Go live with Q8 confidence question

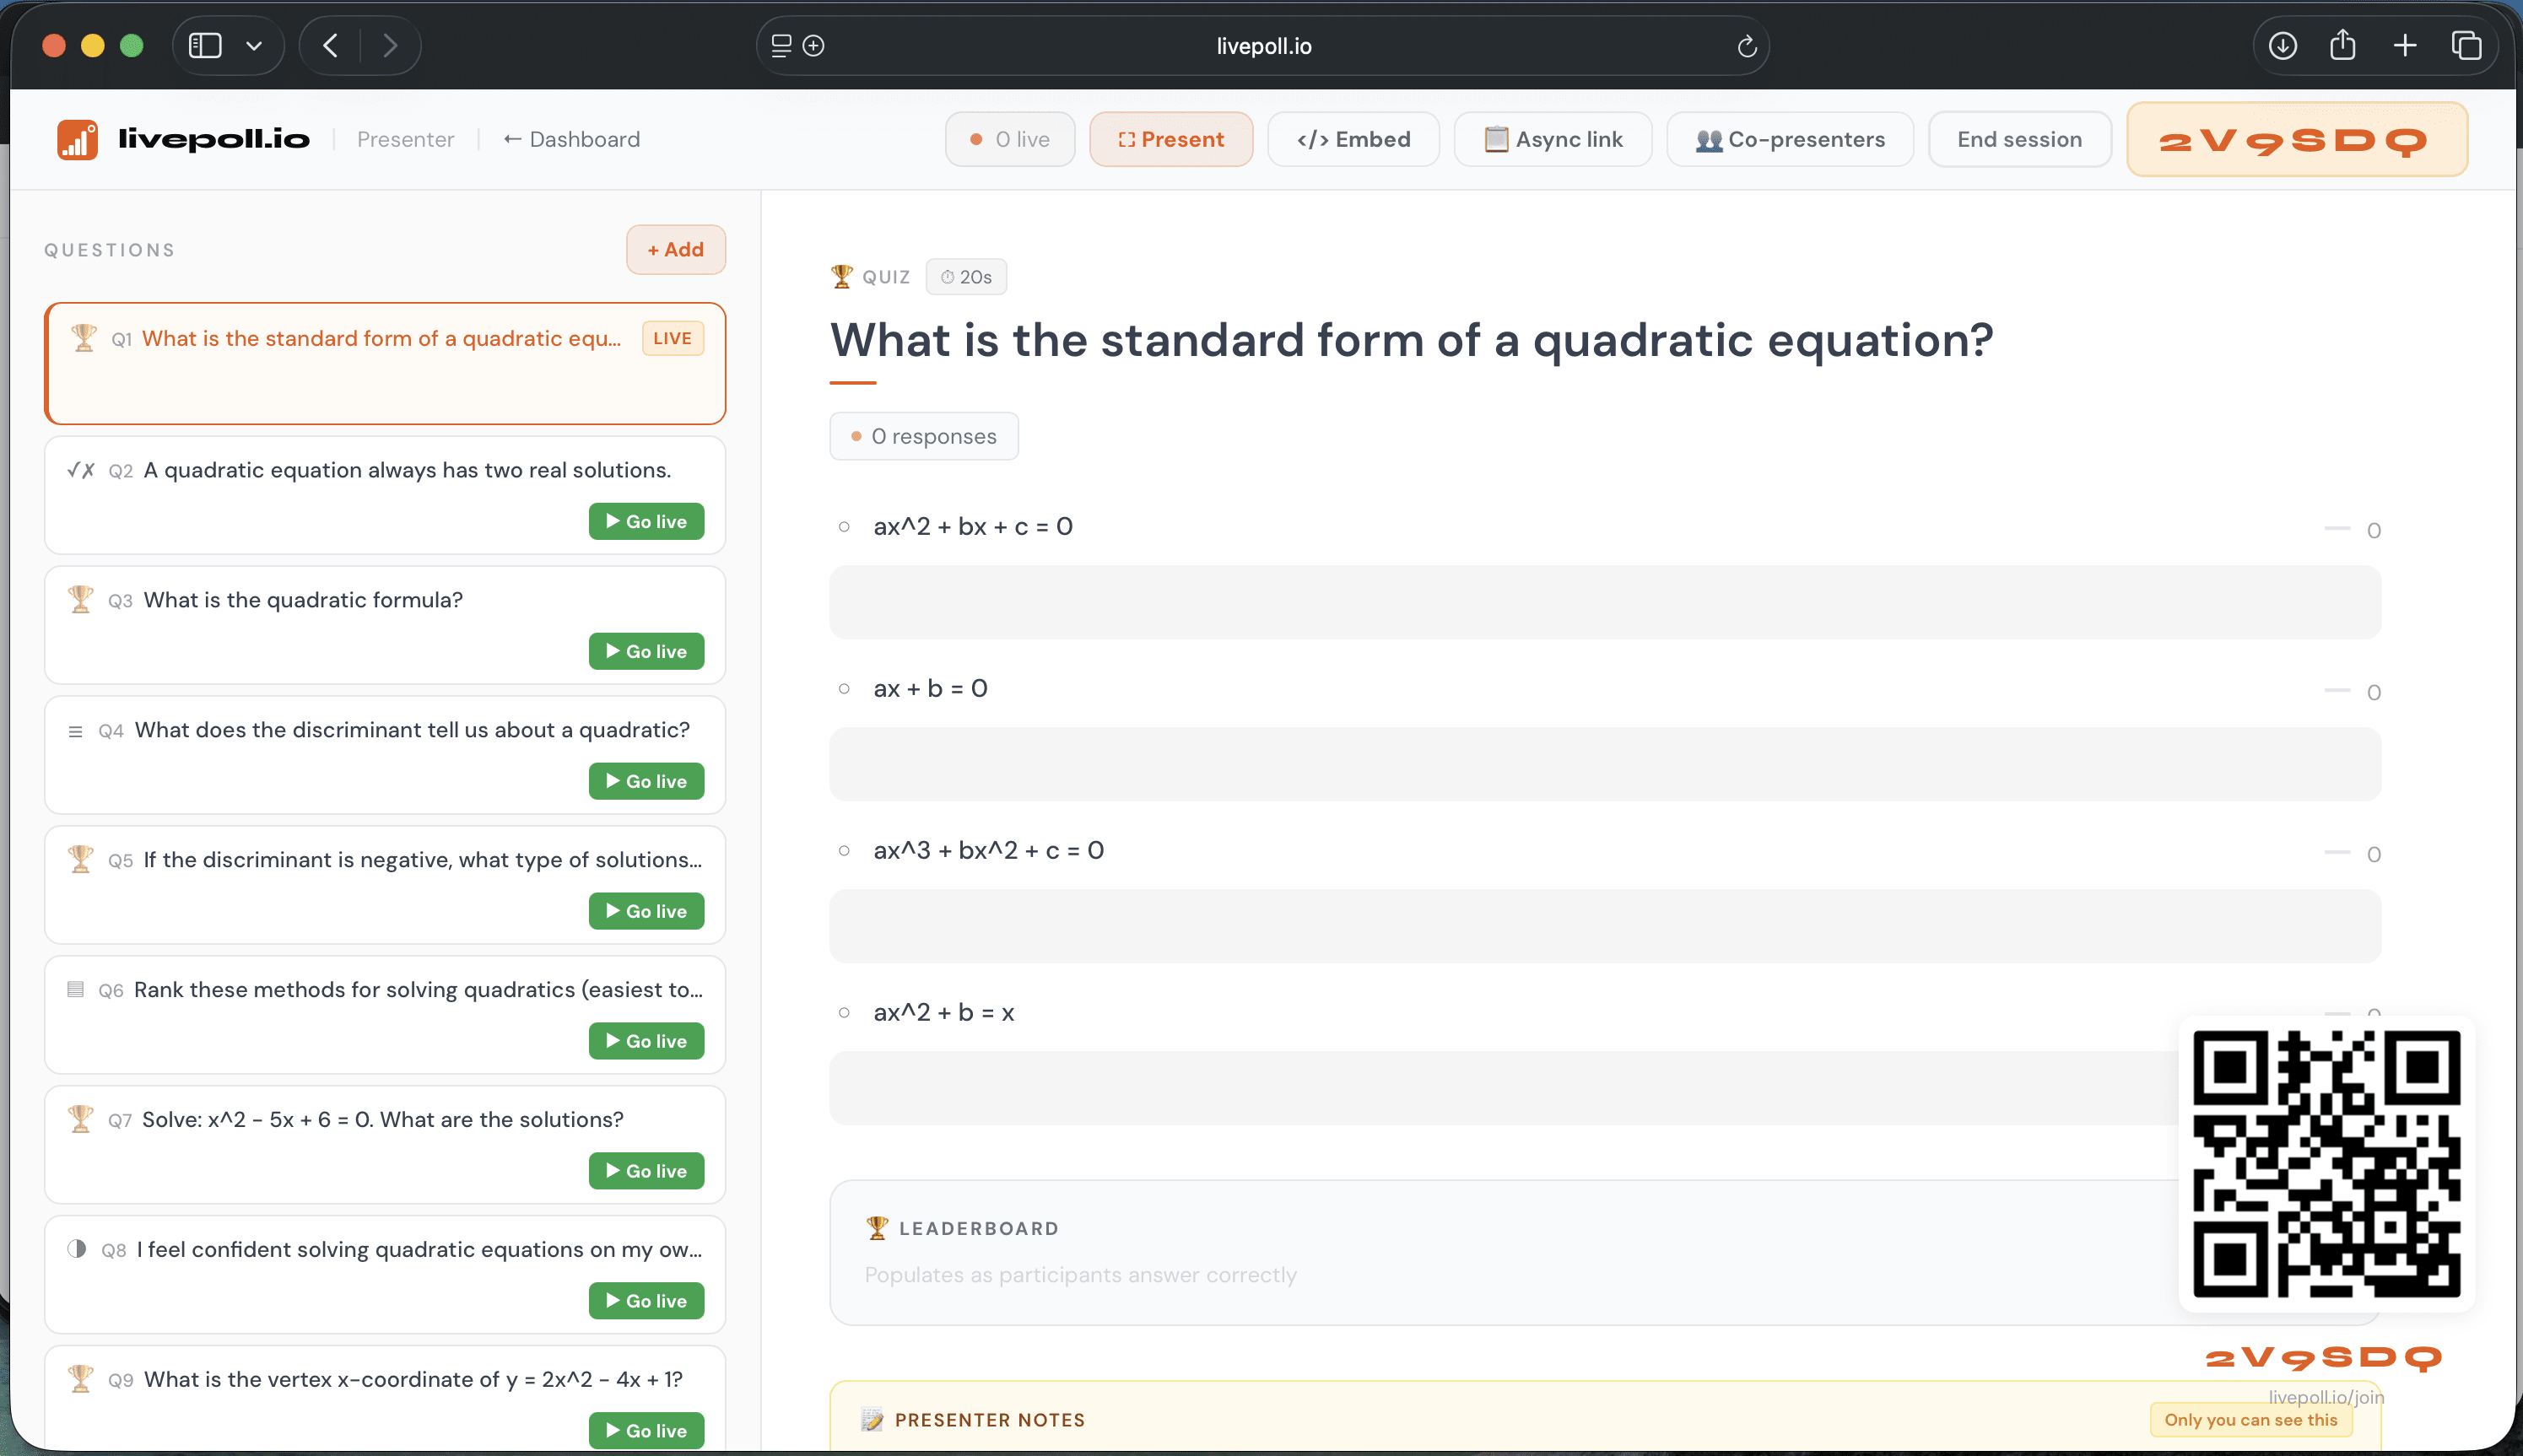coord(646,1301)
